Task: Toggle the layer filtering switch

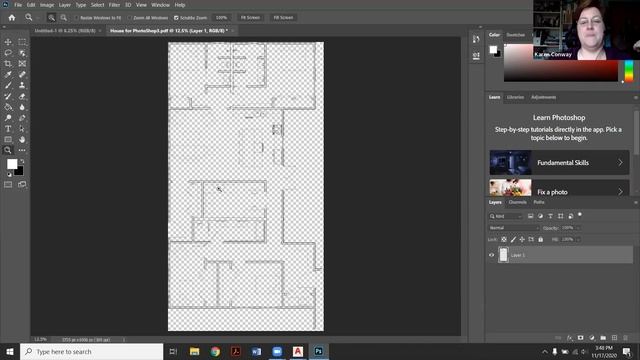Action: click(580, 215)
